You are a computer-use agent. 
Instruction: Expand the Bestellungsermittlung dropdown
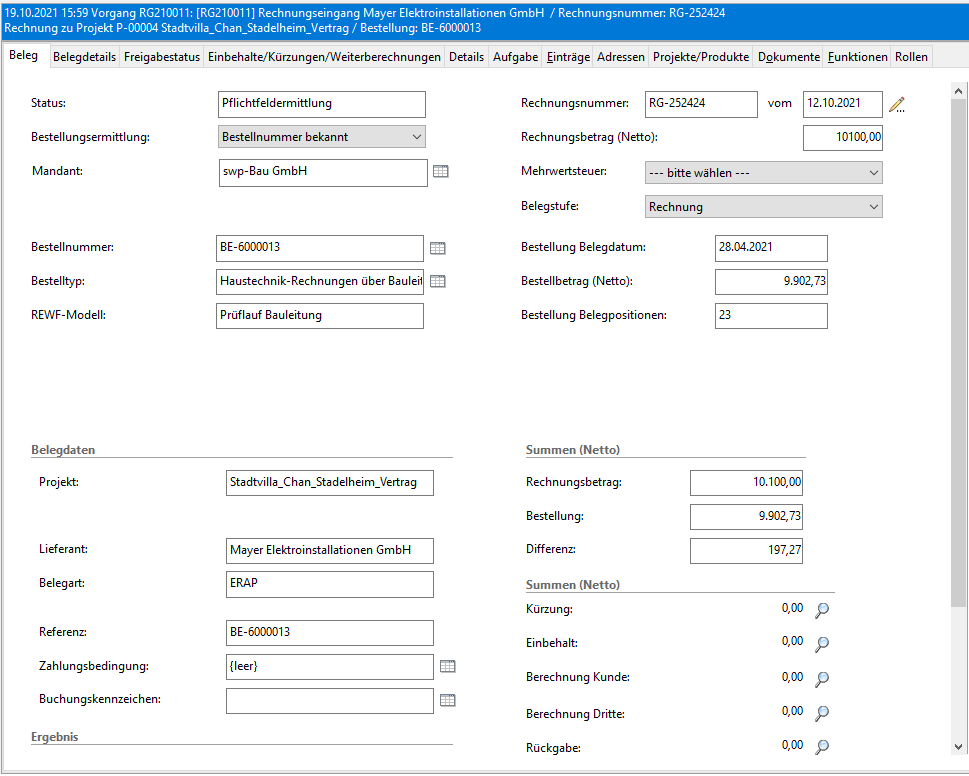[x=322, y=137]
